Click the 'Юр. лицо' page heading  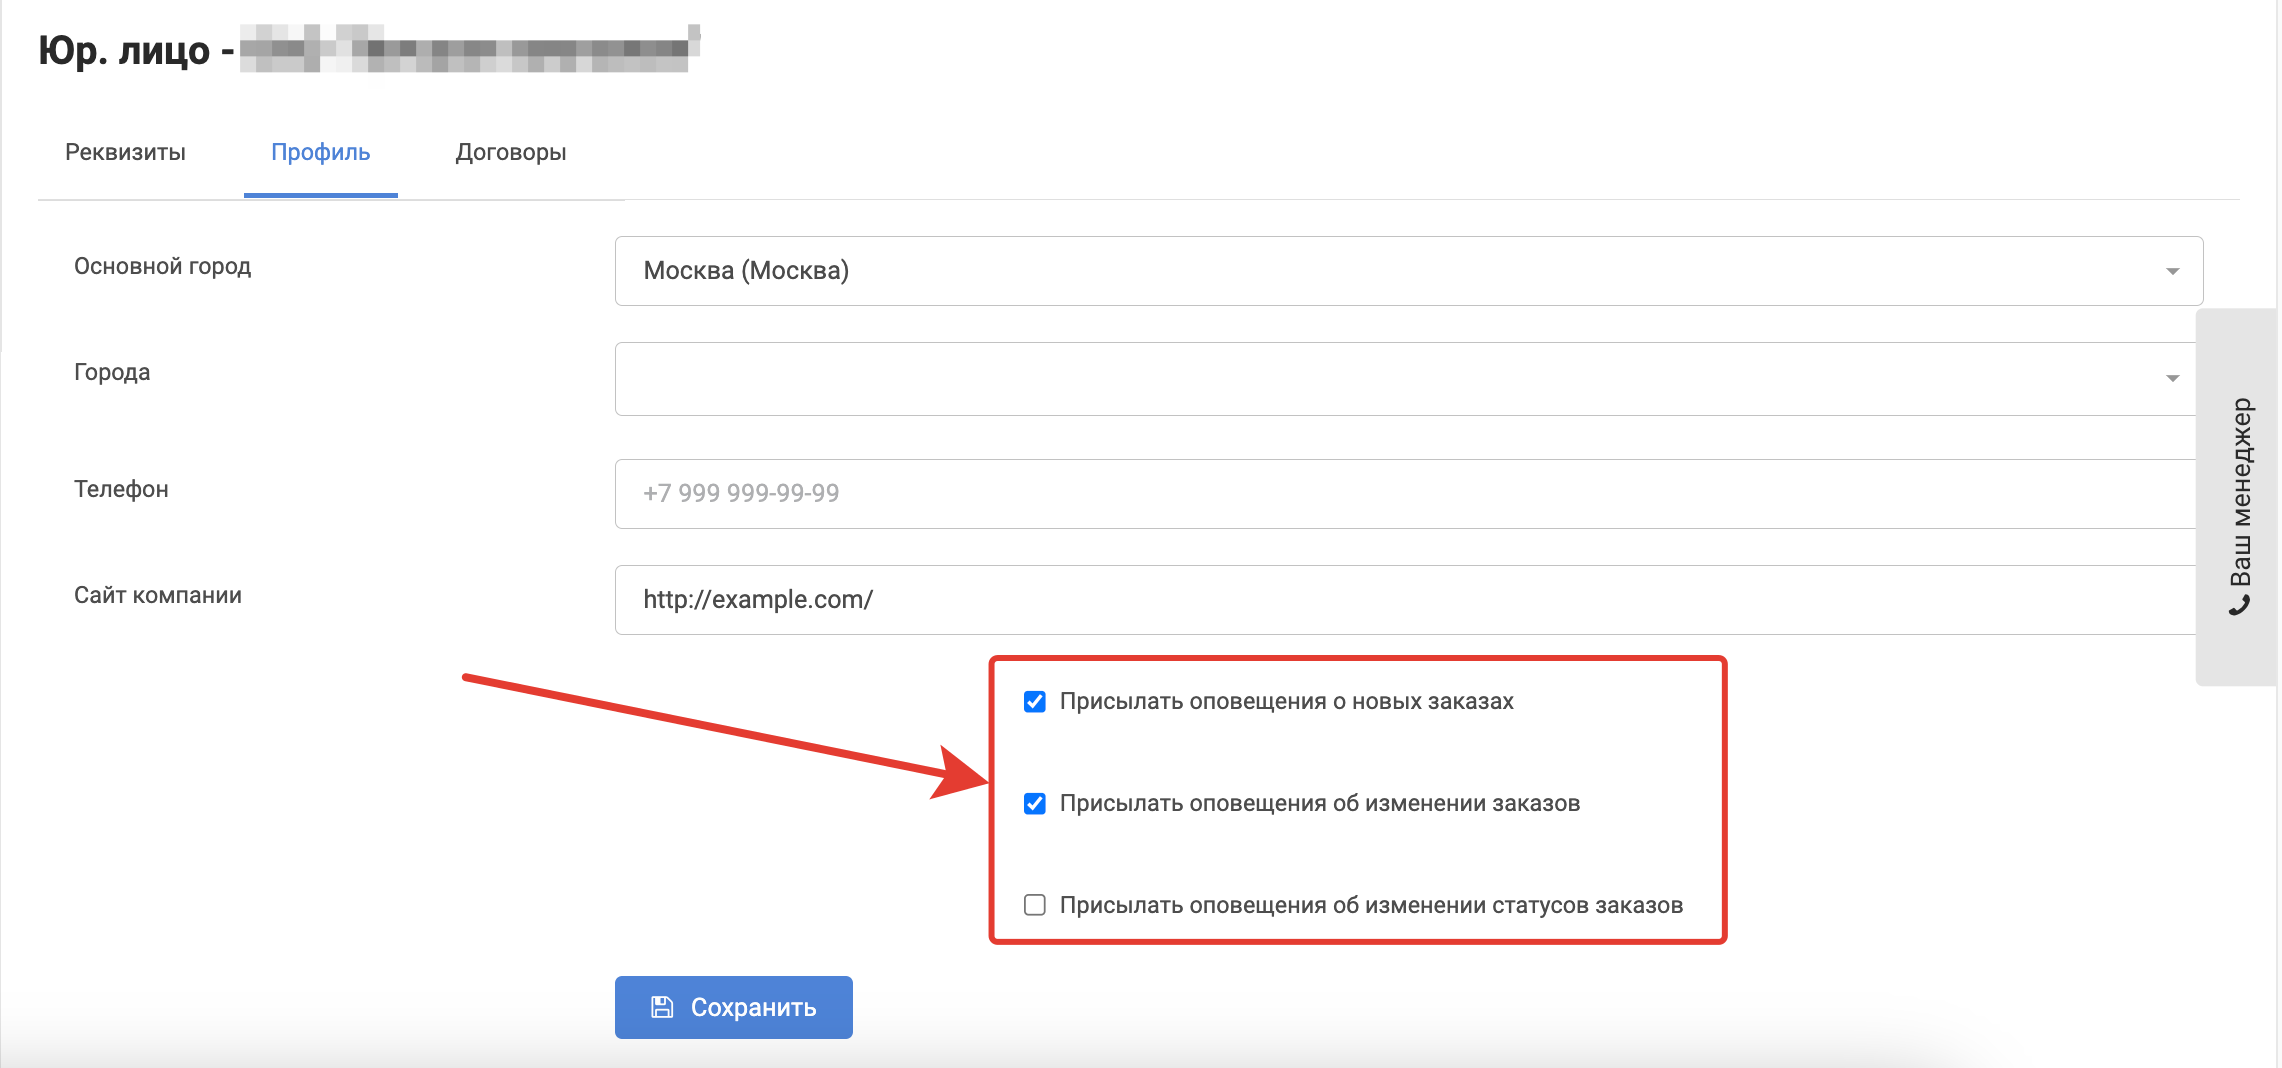click(125, 50)
